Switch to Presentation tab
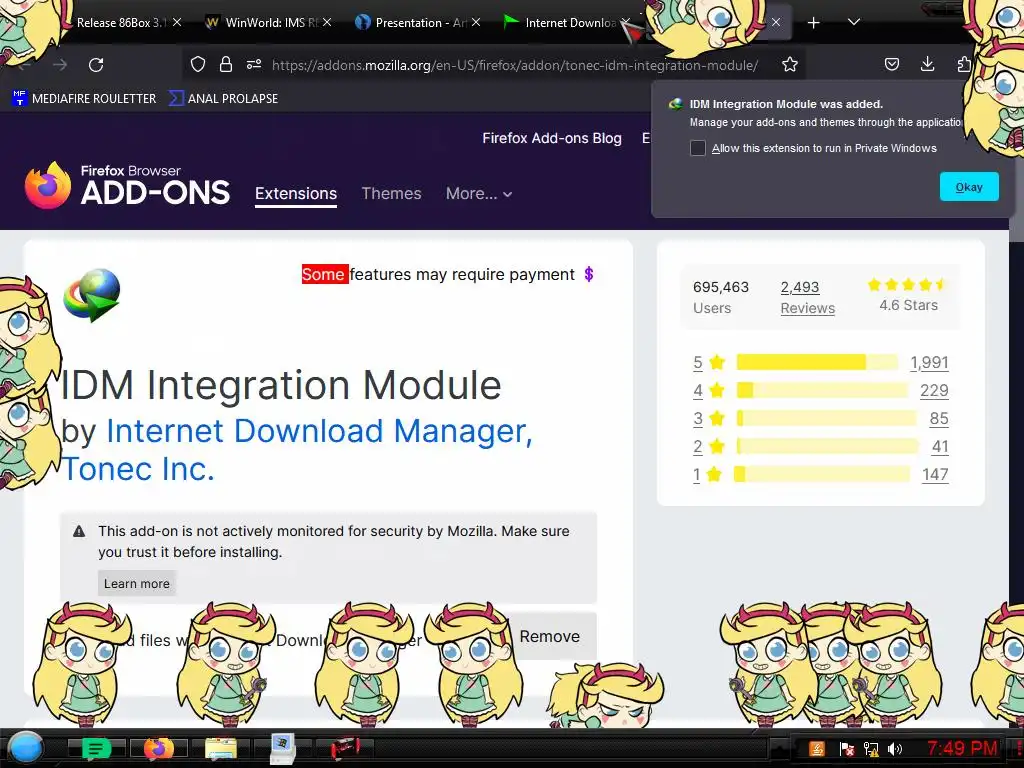The image size is (1024, 768). click(x=418, y=23)
